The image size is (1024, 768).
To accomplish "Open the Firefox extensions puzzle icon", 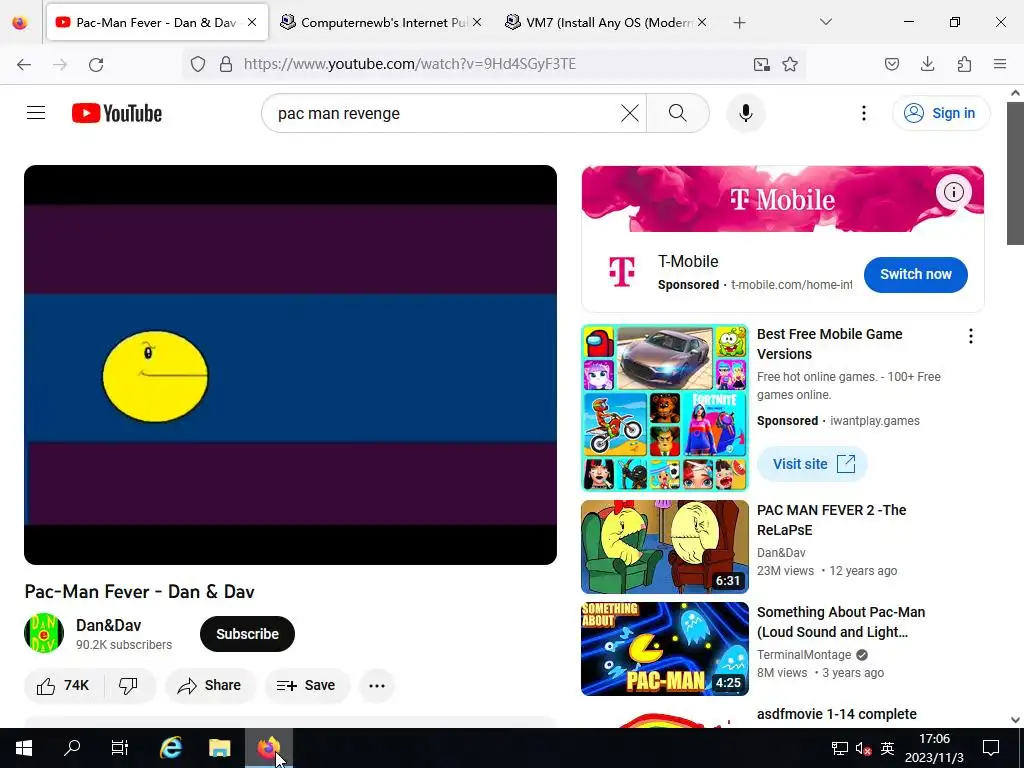I will pyautogui.click(x=964, y=64).
